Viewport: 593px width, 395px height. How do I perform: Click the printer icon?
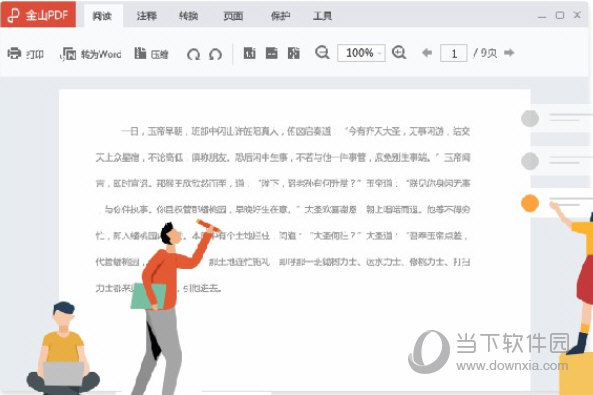point(14,53)
